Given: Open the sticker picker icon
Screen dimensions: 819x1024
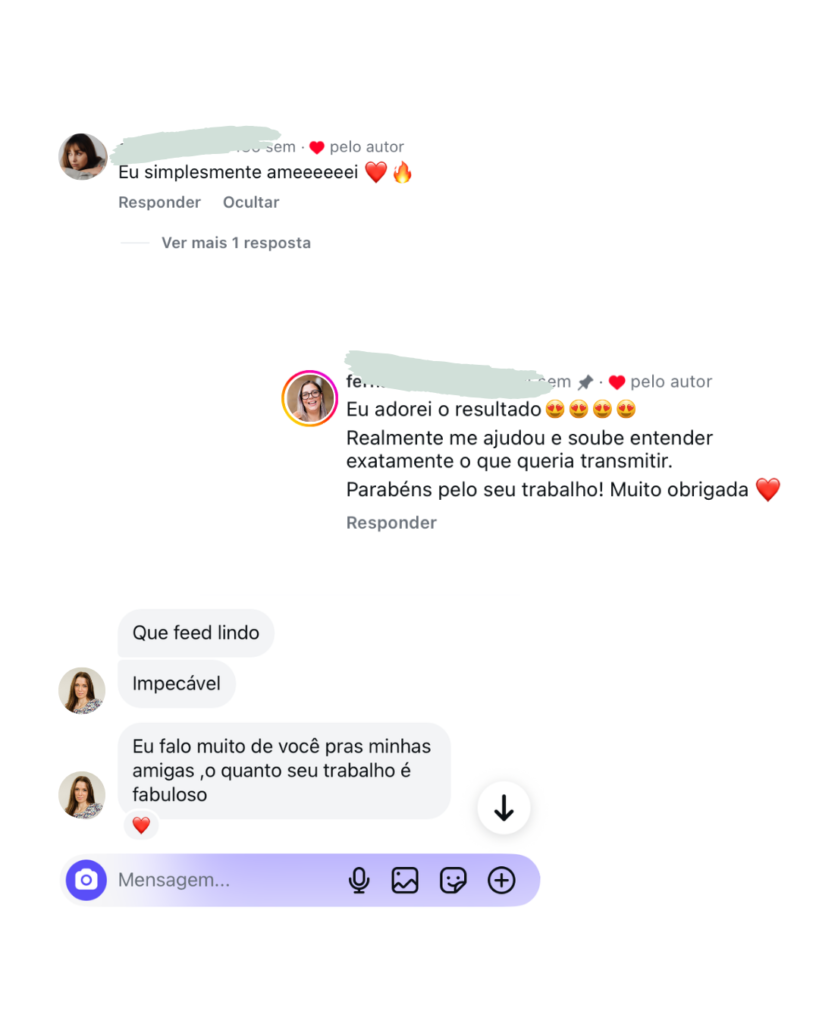Looking at the screenshot, I should [x=453, y=880].
